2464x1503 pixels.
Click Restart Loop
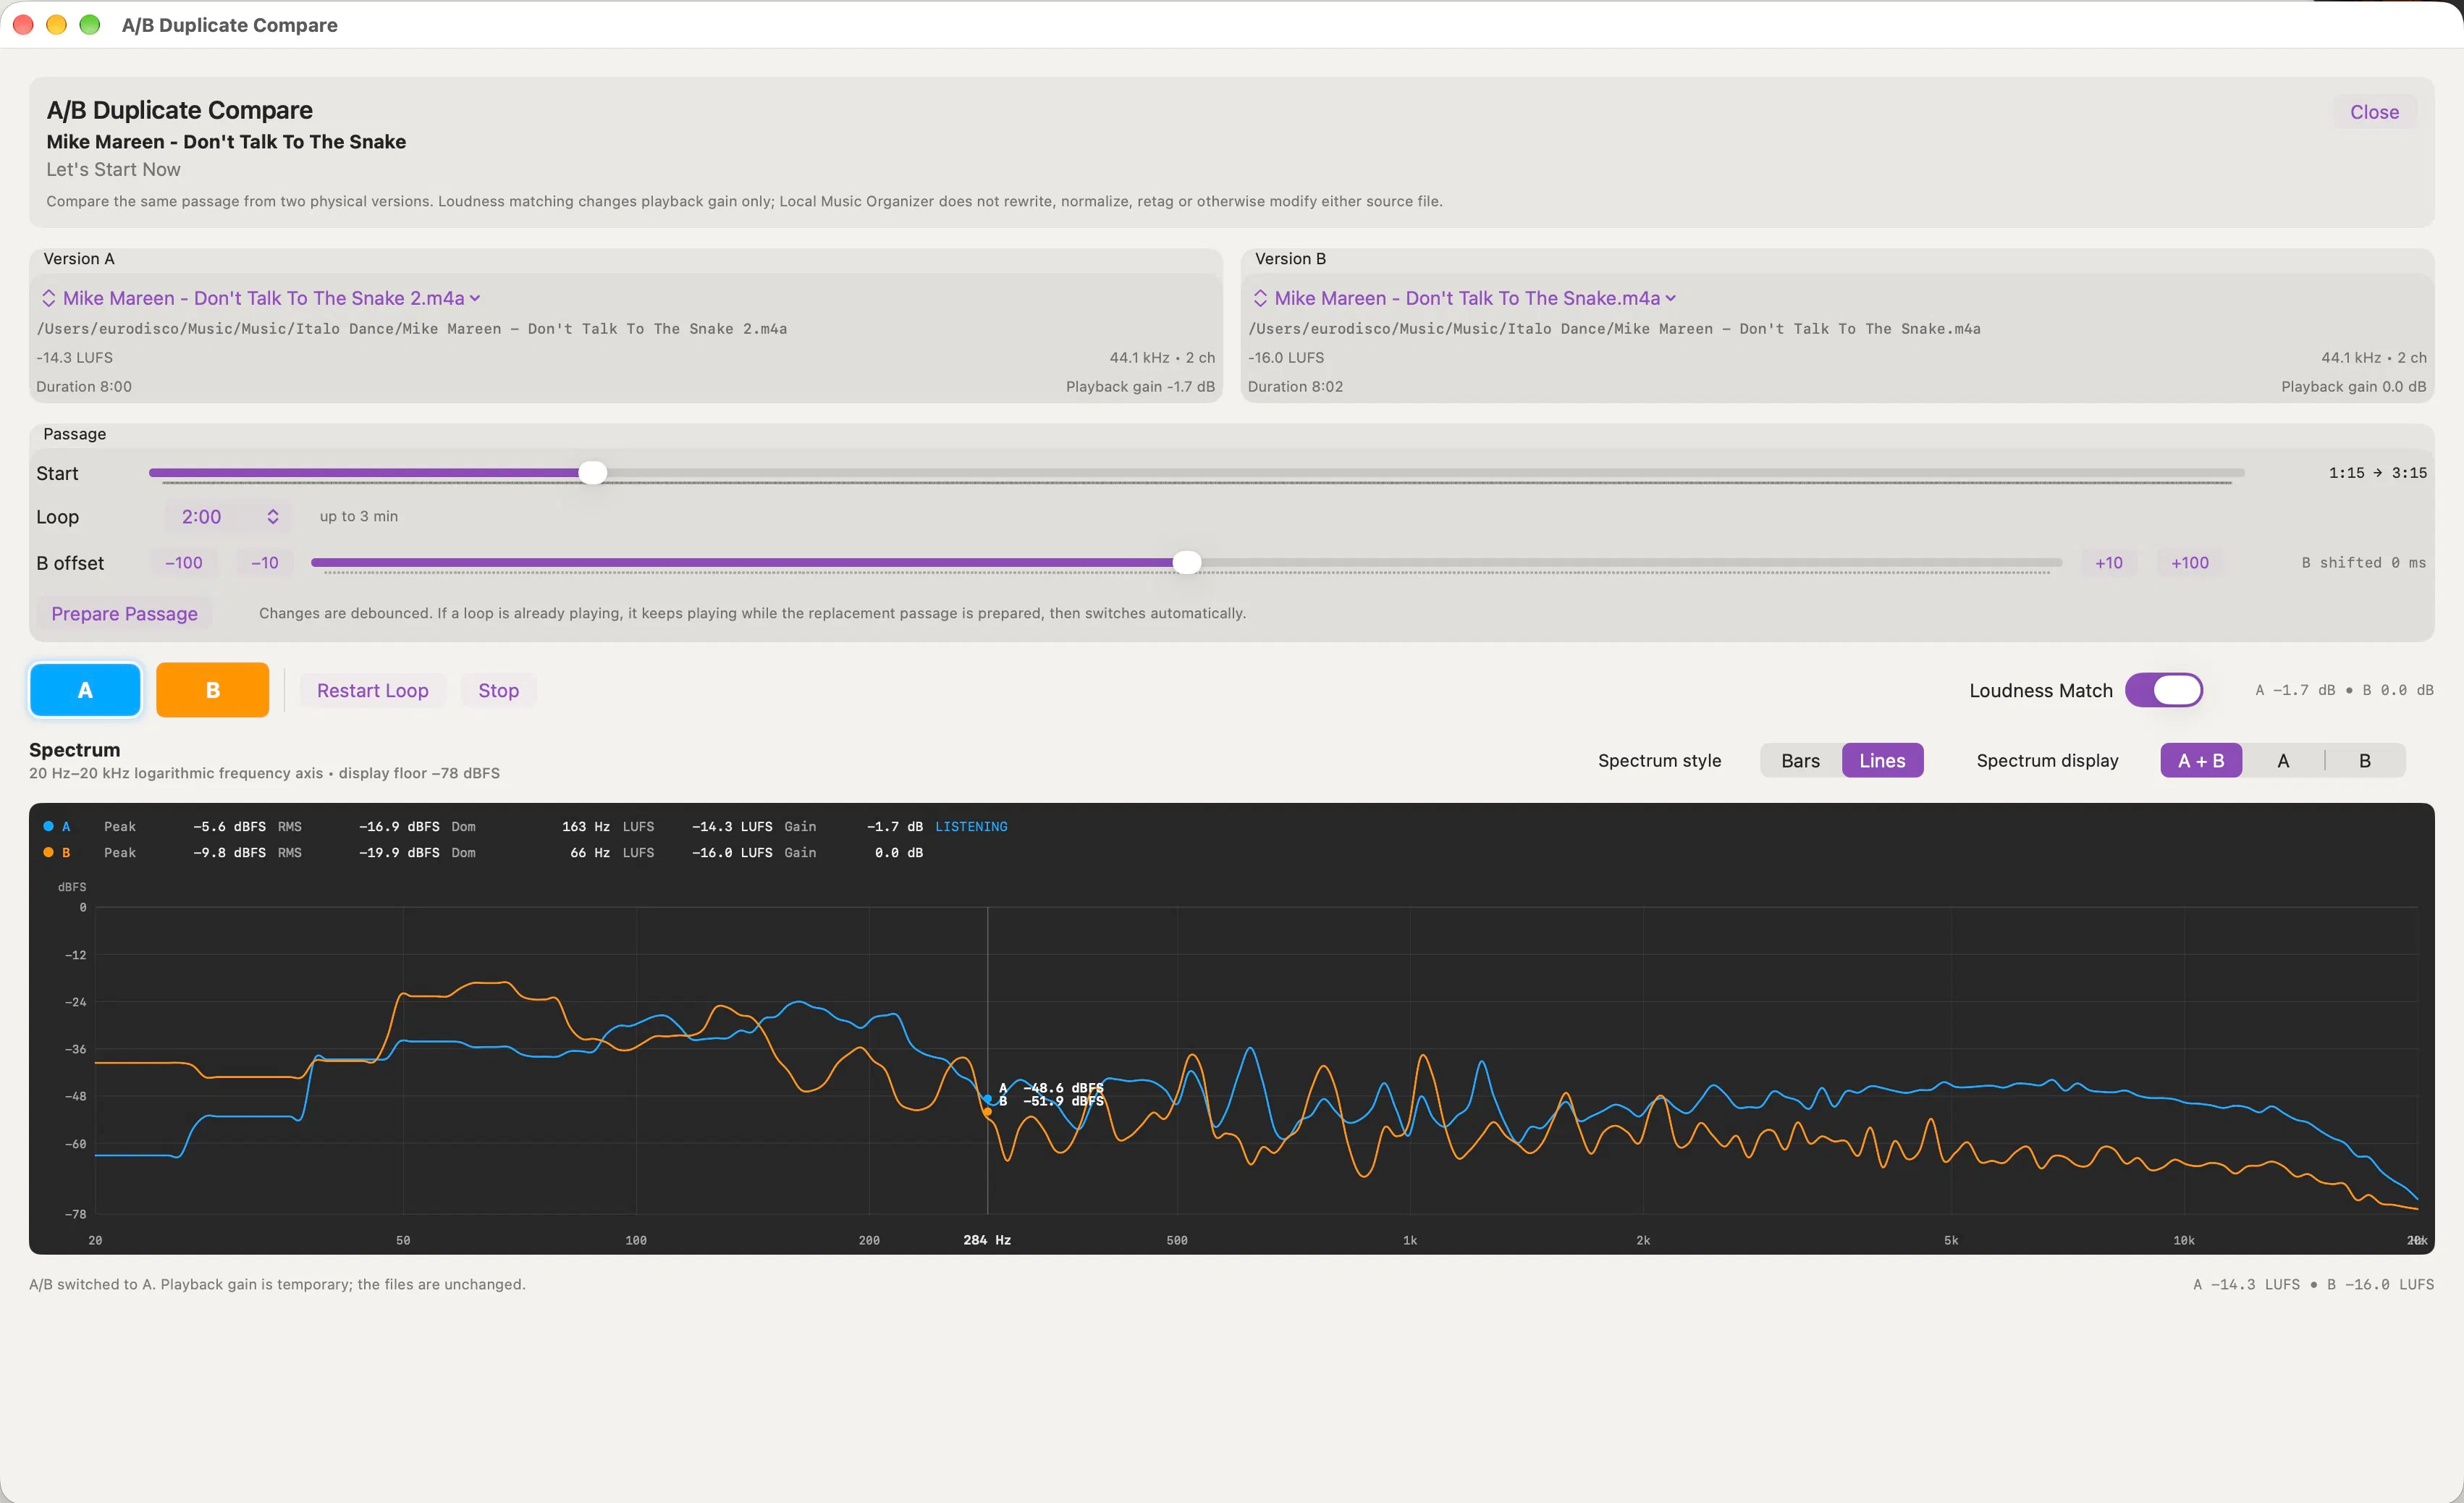coord(372,691)
